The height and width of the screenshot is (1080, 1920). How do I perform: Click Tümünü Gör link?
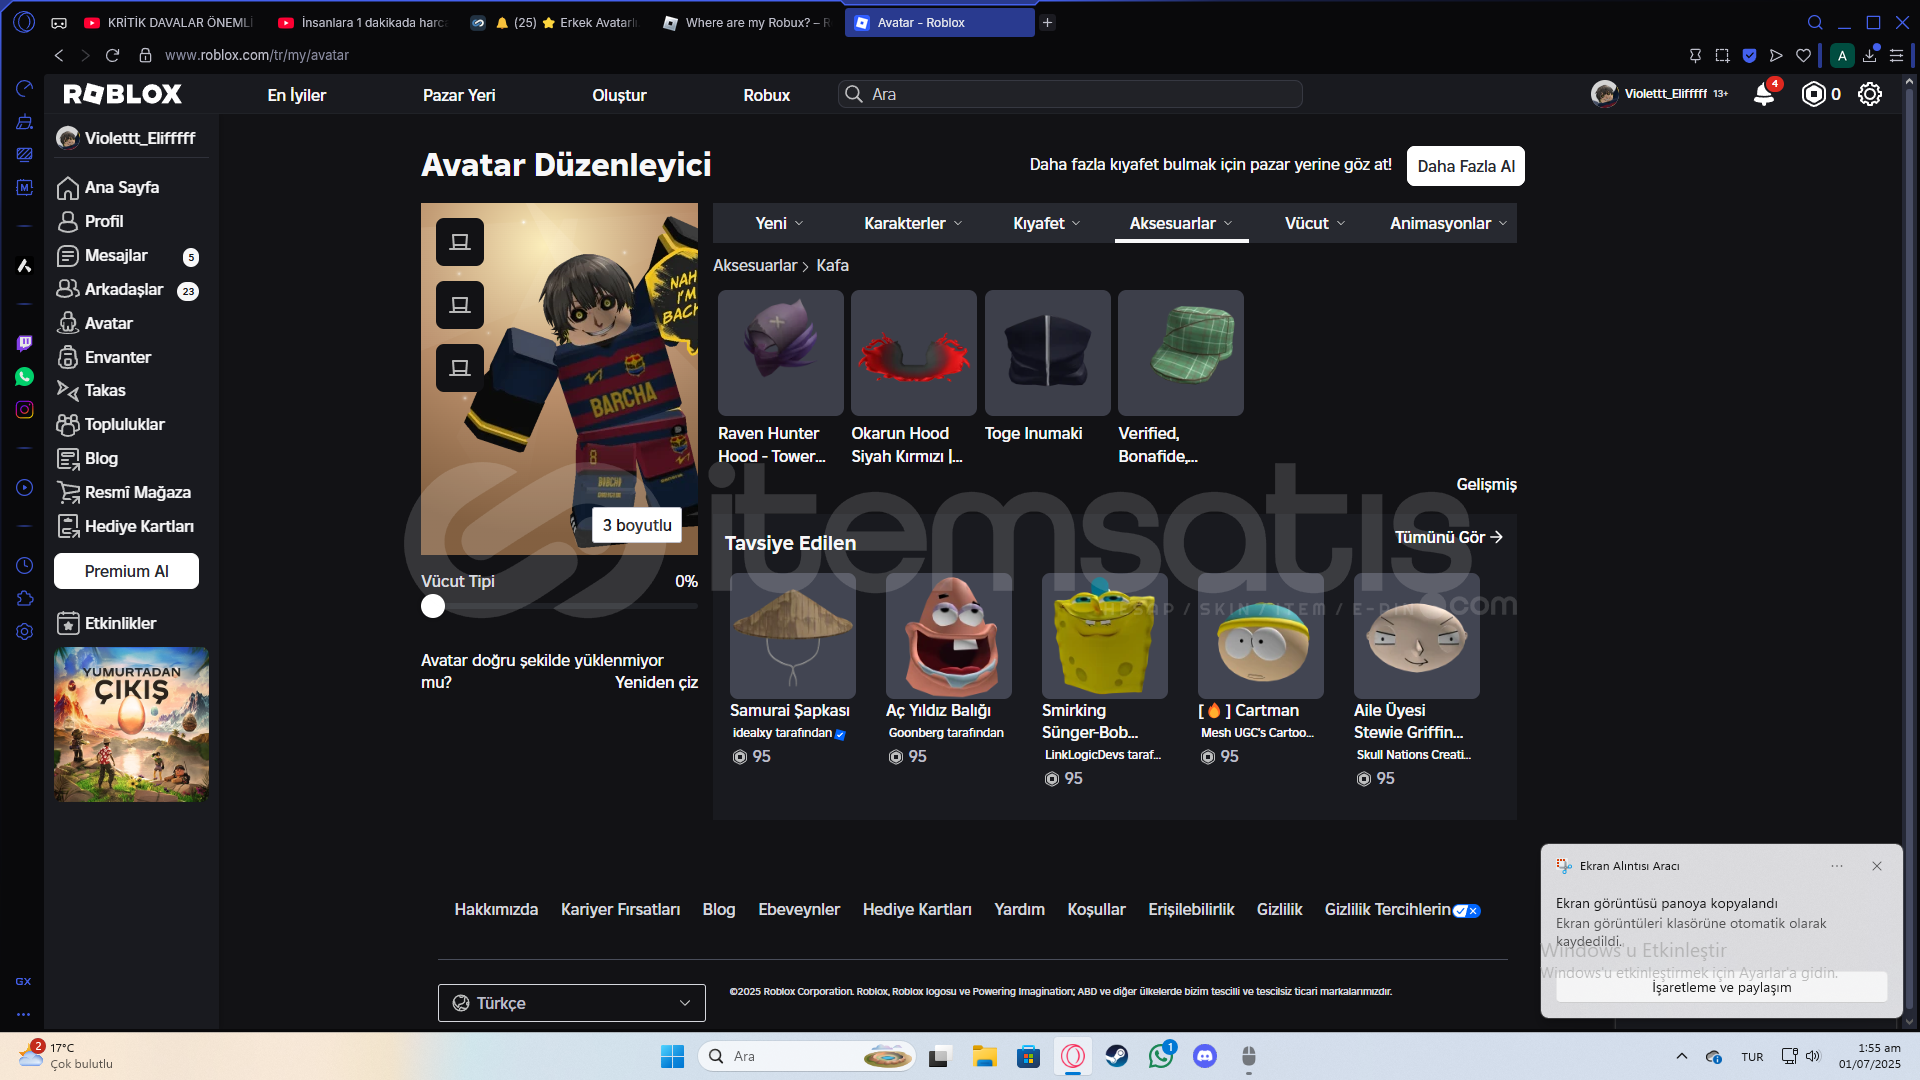(x=1449, y=537)
